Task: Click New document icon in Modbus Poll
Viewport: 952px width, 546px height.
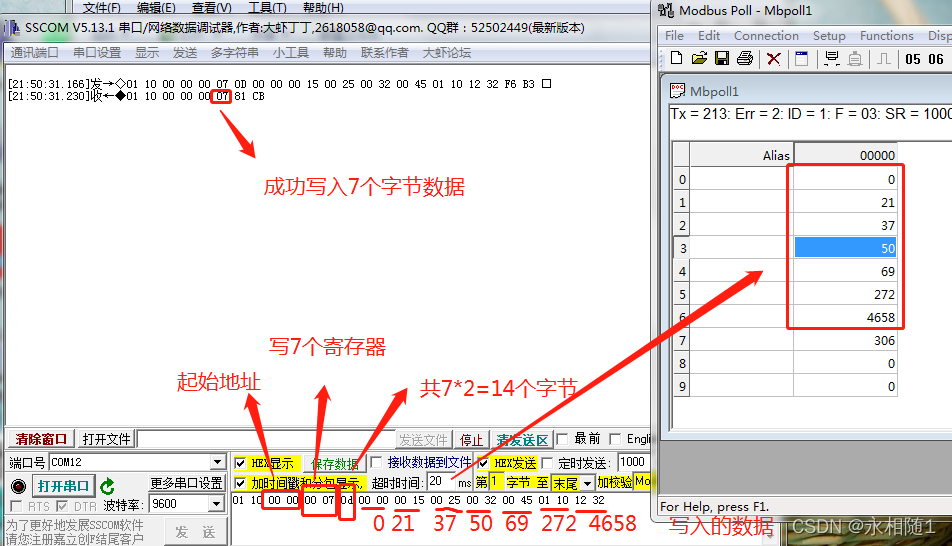Action: (676, 58)
